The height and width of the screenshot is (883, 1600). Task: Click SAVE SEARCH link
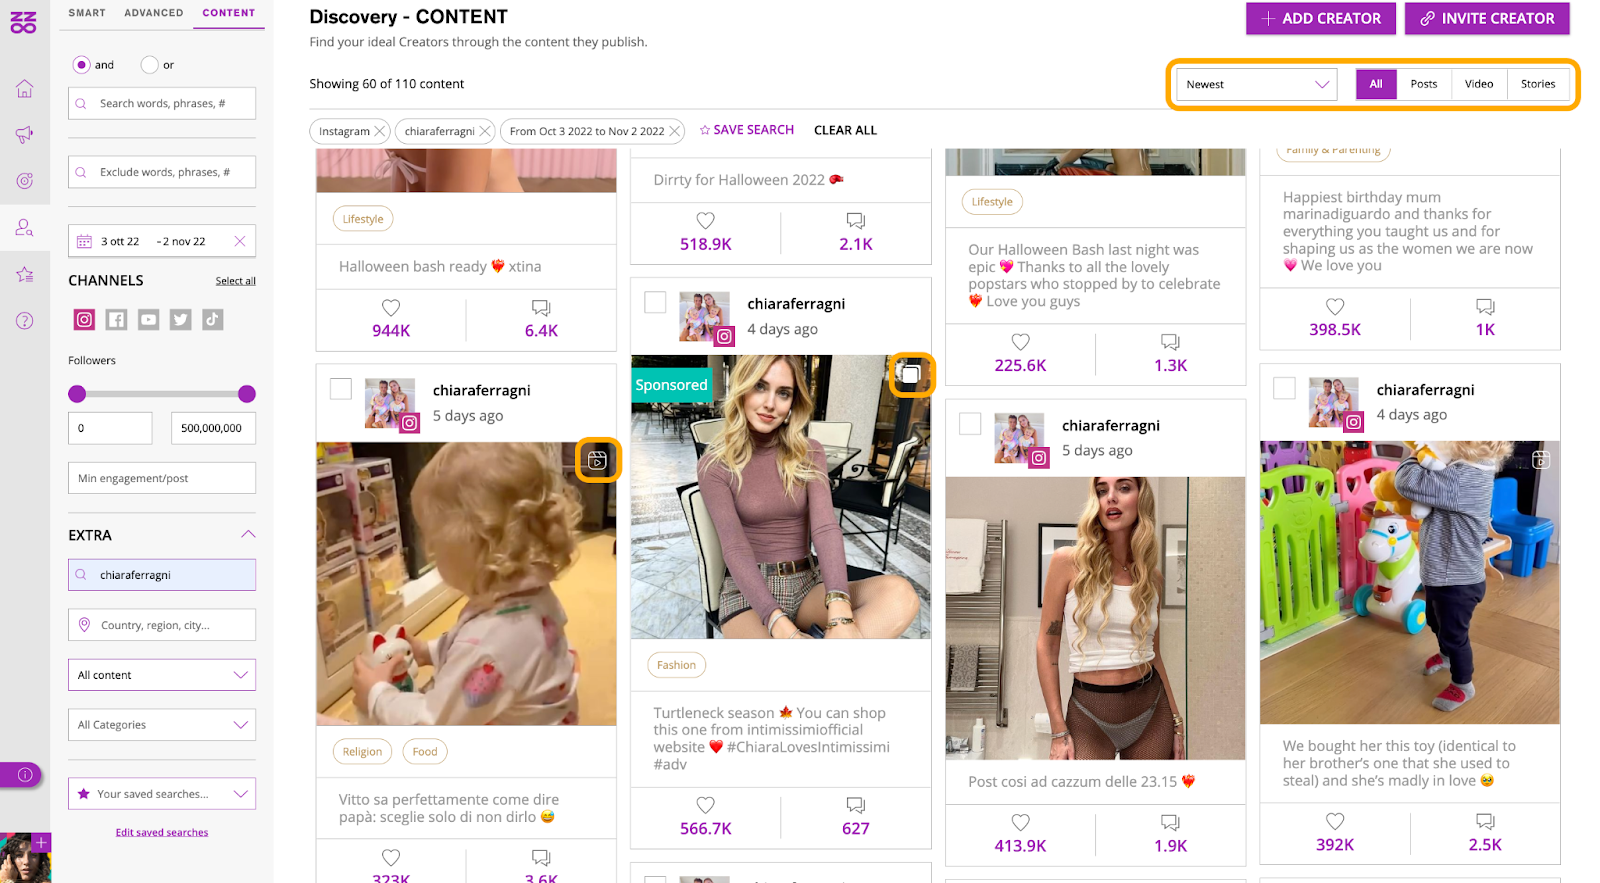point(746,130)
